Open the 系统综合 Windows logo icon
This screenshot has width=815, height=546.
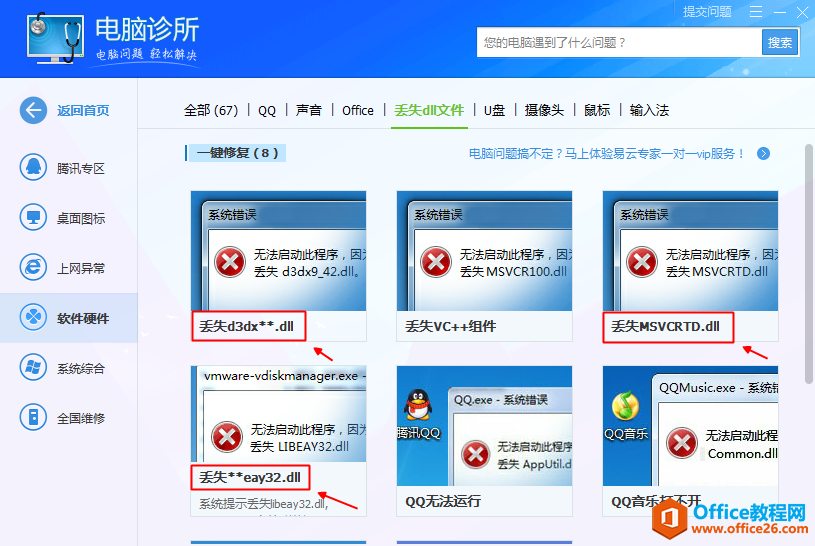(x=33, y=367)
